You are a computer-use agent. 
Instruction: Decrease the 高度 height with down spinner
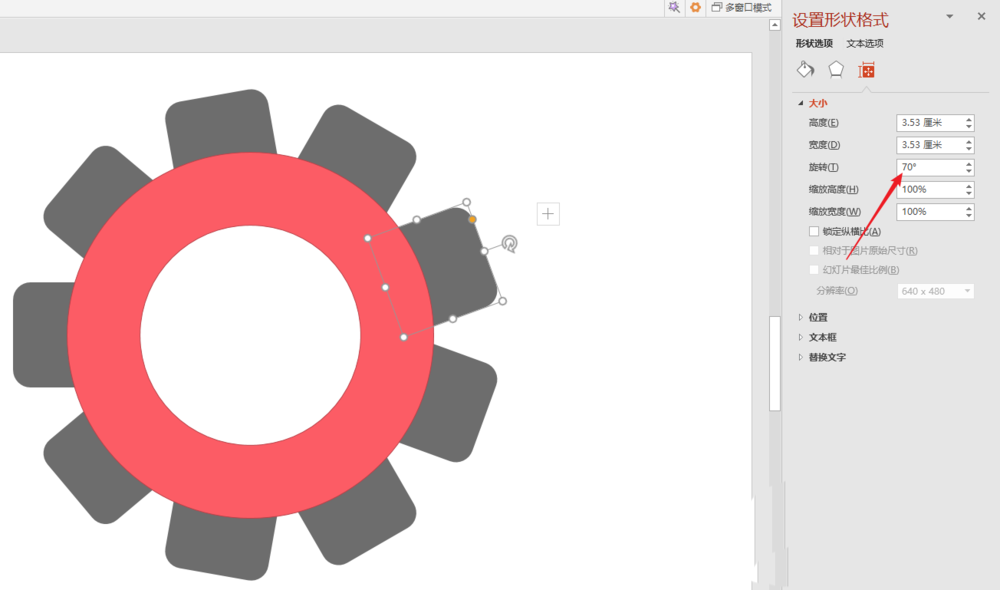point(969,126)
